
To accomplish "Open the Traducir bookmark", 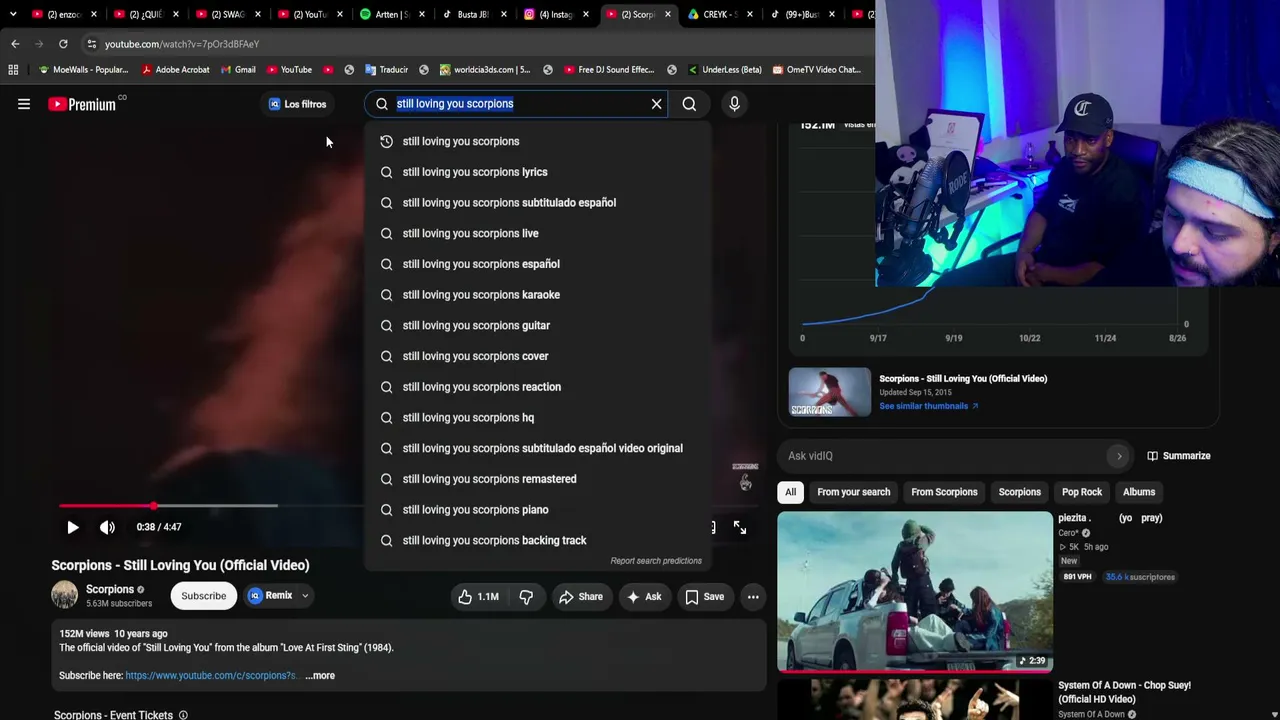I will pos(386,70).
